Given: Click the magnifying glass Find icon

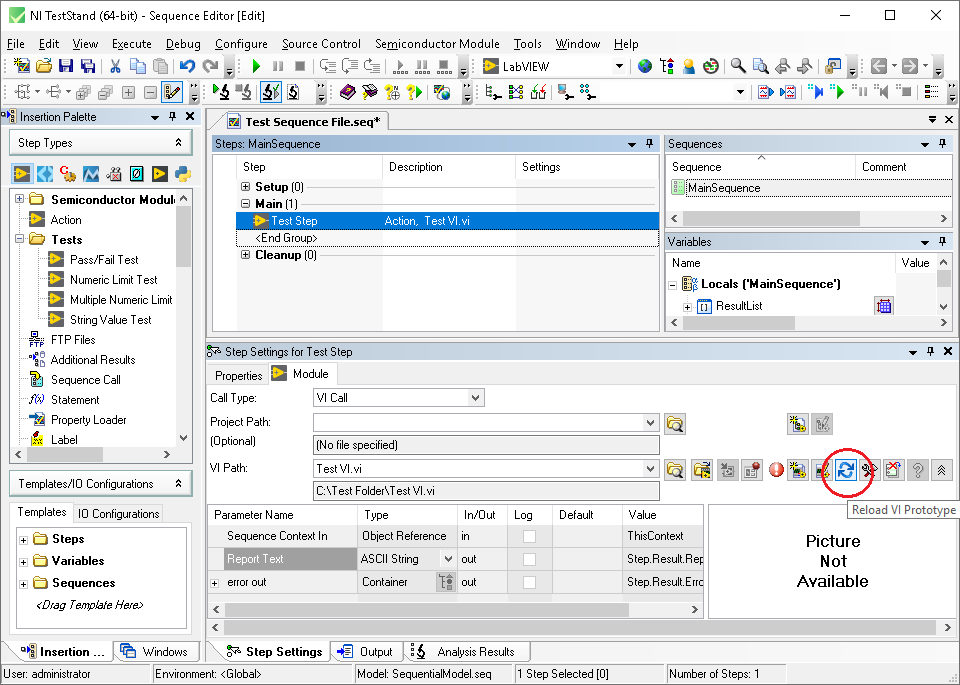Looking at the screenshot, I should tap(738, 66).
